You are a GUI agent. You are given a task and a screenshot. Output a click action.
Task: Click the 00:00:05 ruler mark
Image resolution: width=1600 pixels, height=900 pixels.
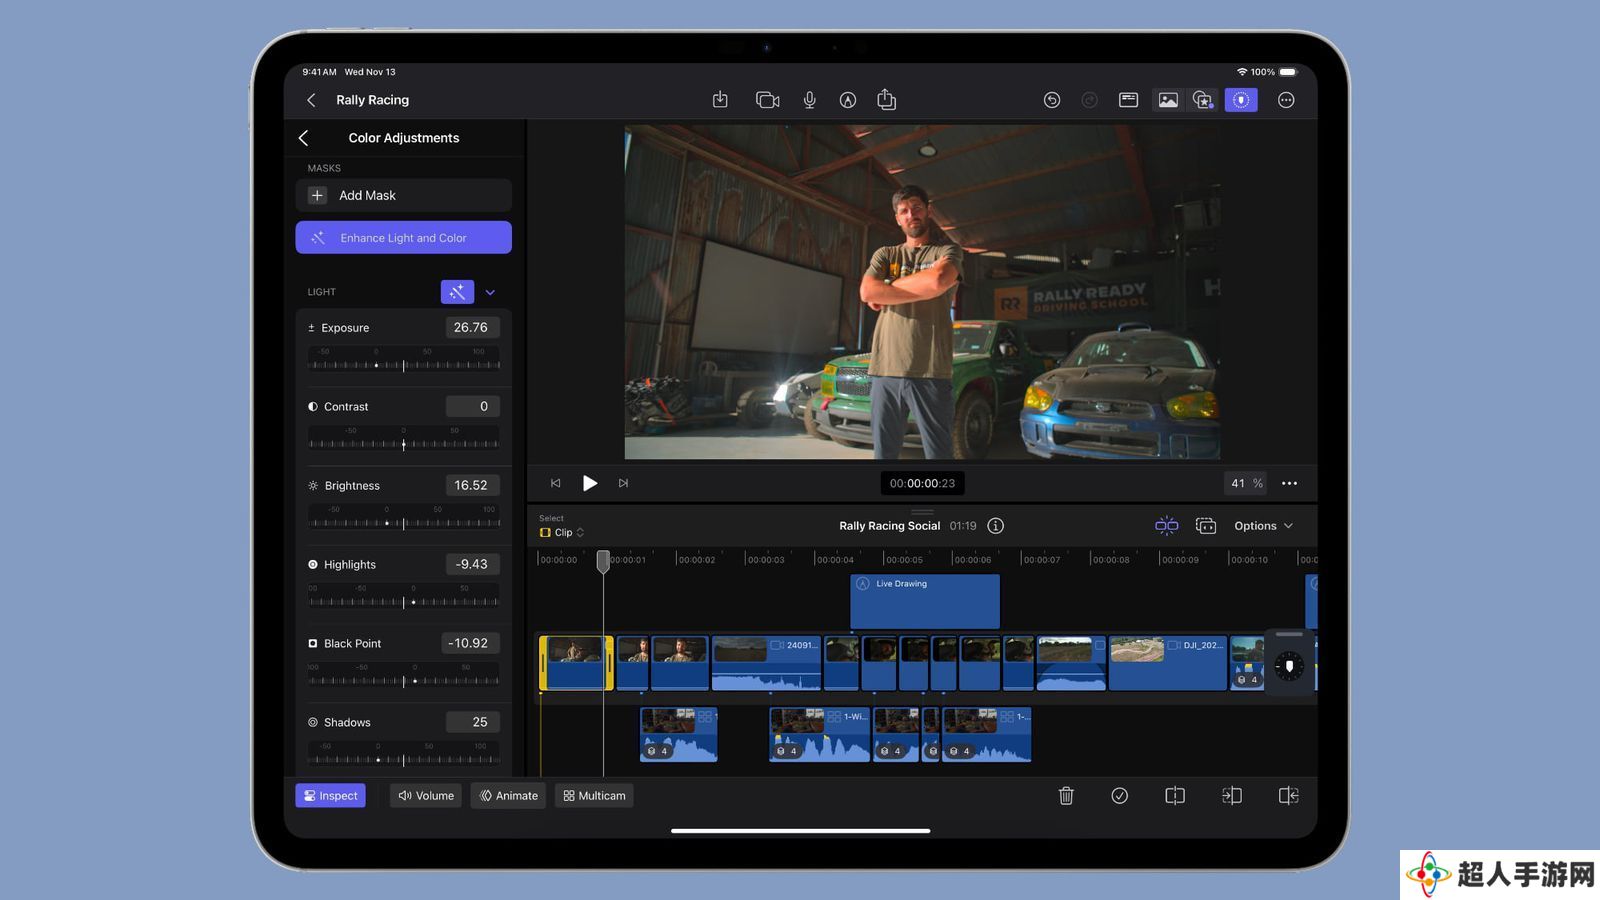click(904, 560)
